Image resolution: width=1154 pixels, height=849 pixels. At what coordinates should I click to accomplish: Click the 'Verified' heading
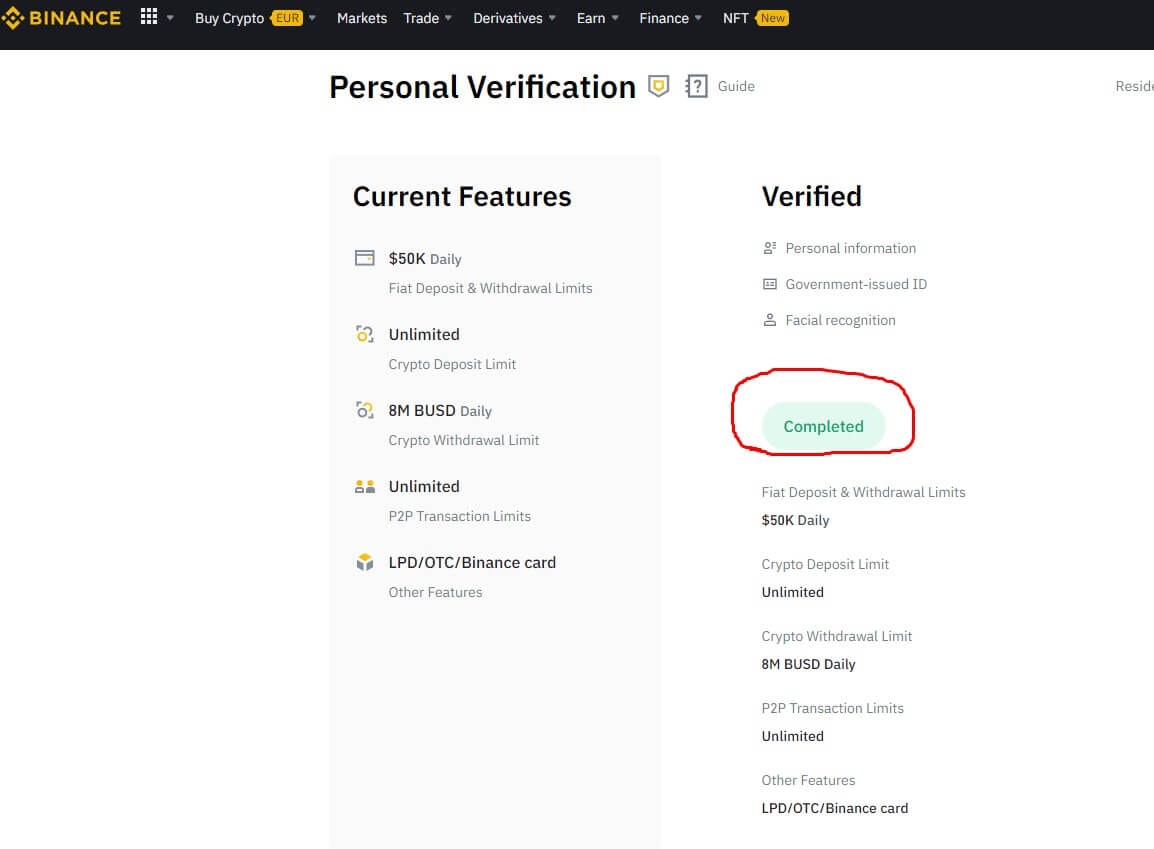(x=812, y=196)
